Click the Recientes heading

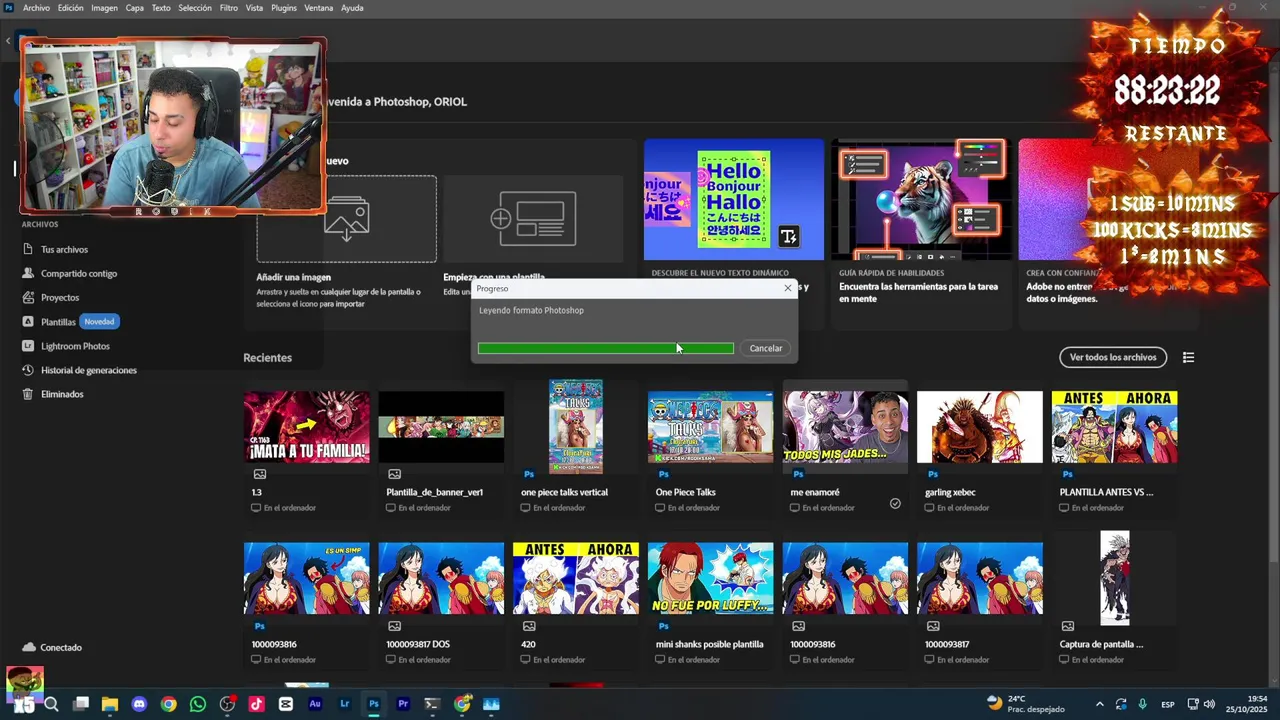click(267, 358)
